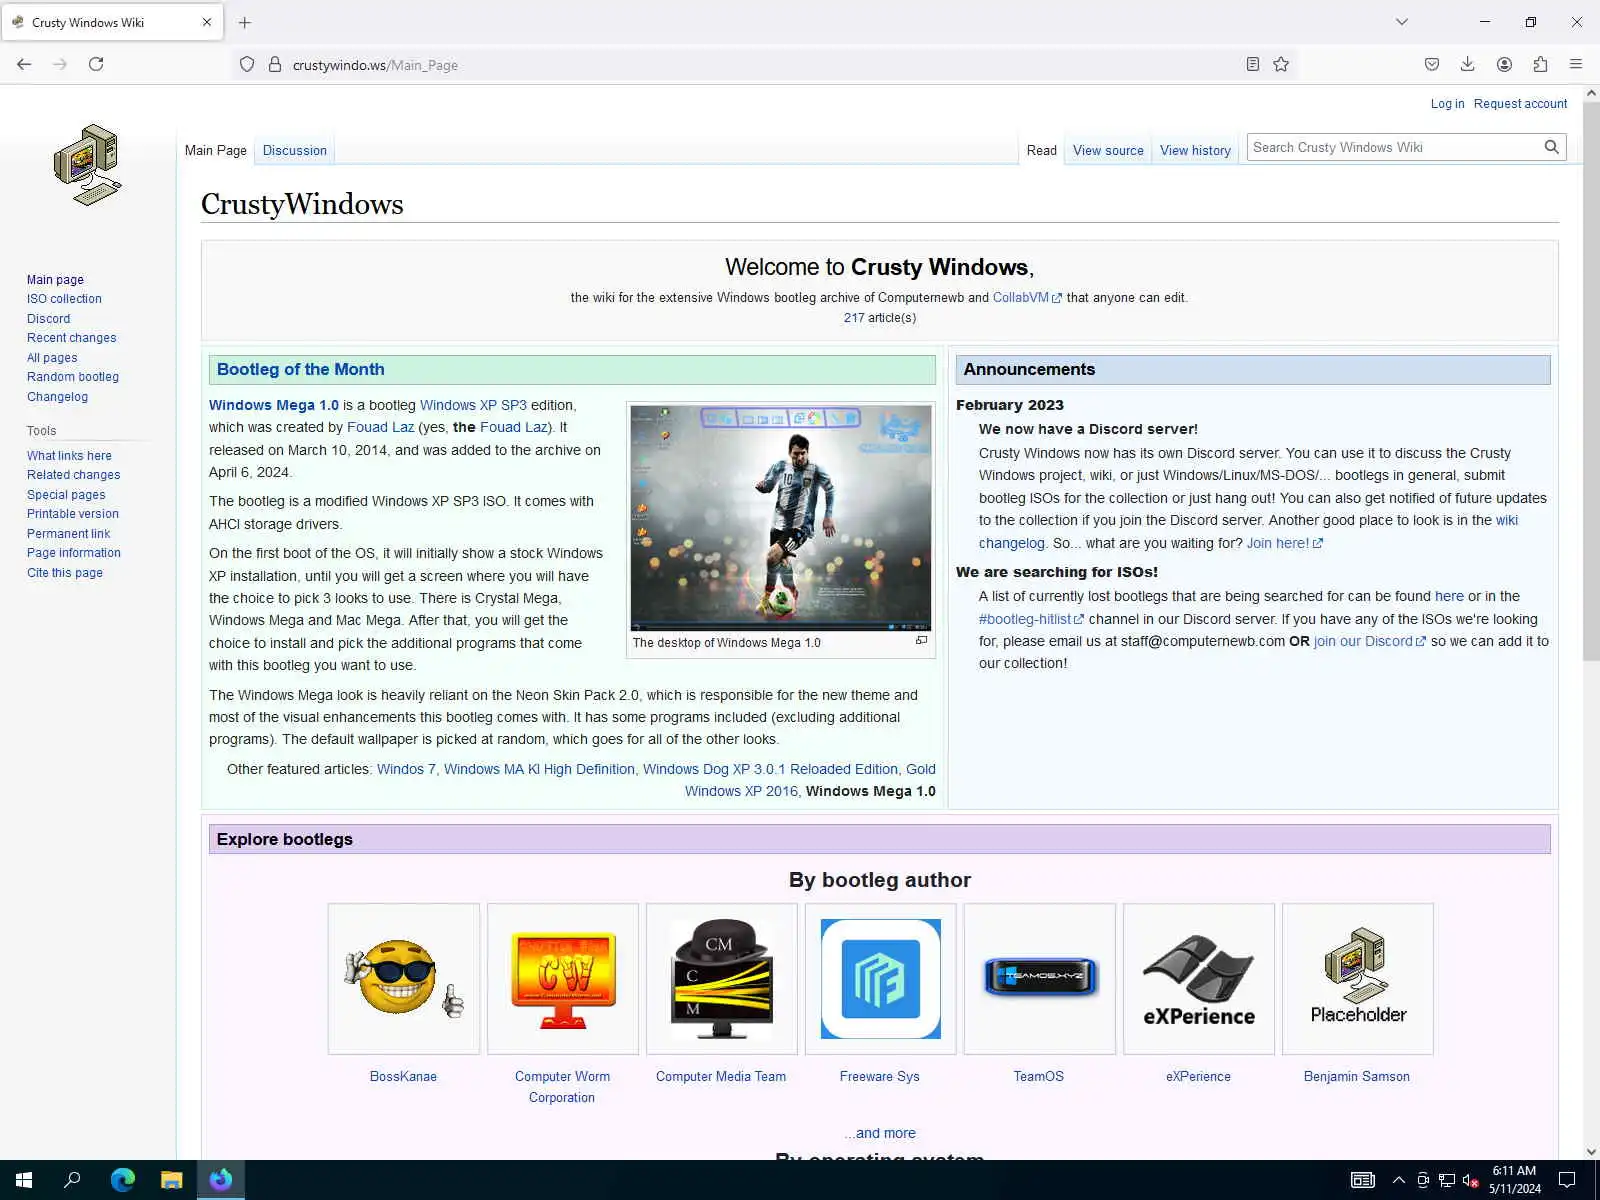Open Special pages in sidebar
The image size is (1600, 1200).
[x=66, y=495]
